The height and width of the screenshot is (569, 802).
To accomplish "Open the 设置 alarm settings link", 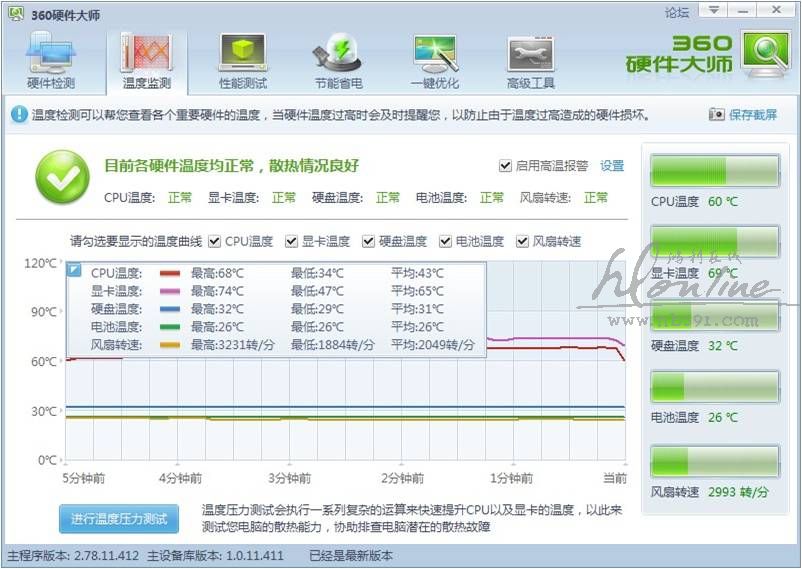I will point(611,166).
